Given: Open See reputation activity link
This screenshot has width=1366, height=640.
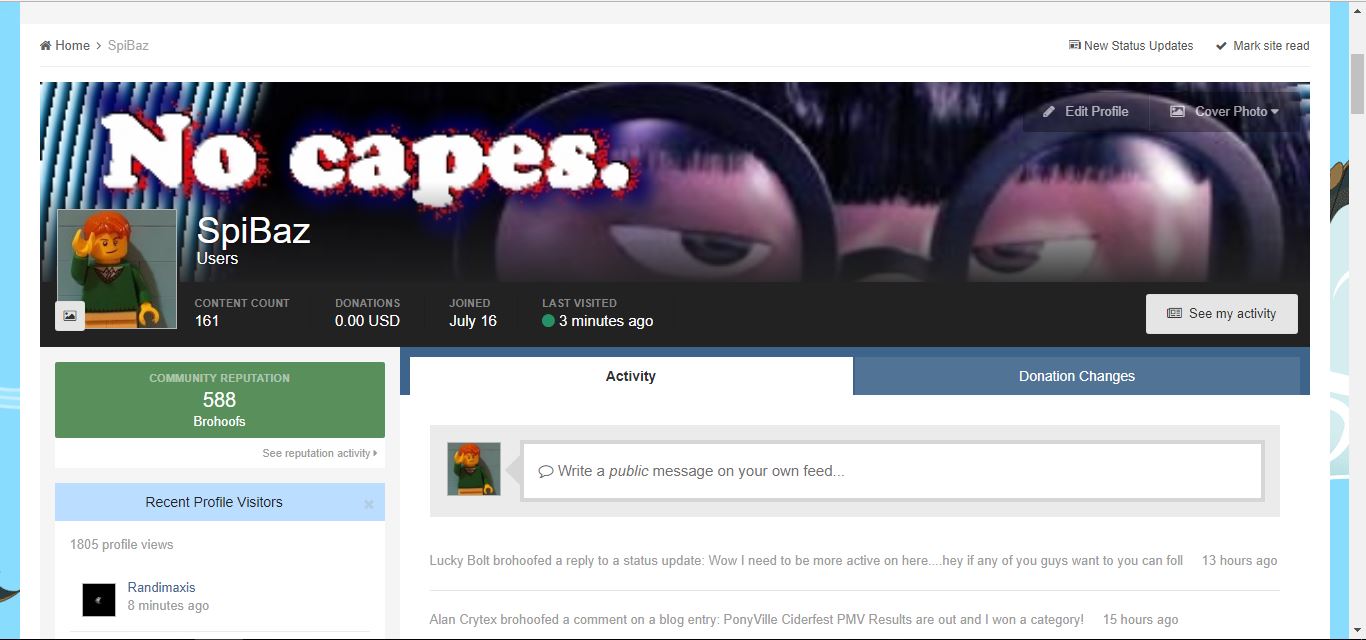Looking at the screenshot, I should coord(320,454).
